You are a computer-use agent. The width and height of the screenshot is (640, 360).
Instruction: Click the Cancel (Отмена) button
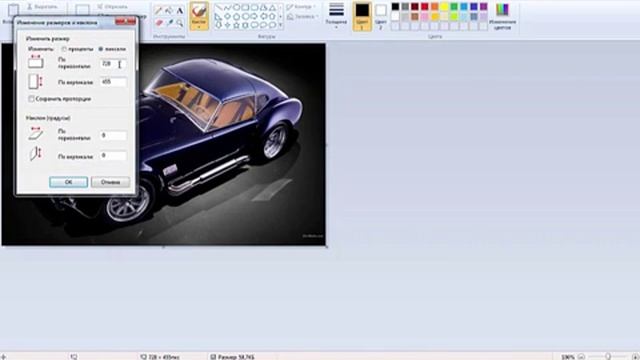point(111,182)
